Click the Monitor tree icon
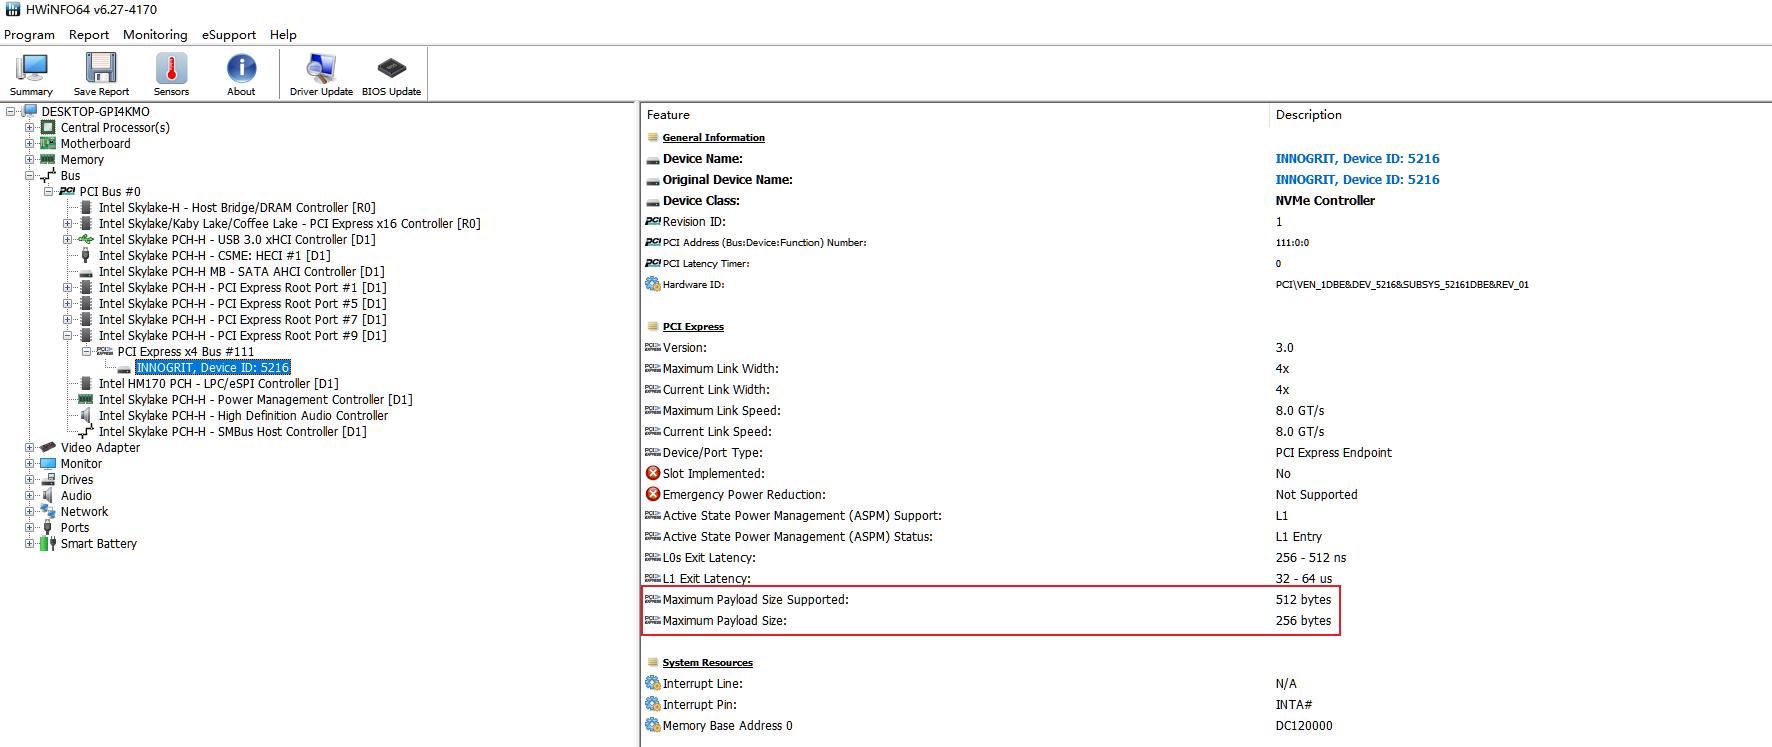 coord(48,464)
